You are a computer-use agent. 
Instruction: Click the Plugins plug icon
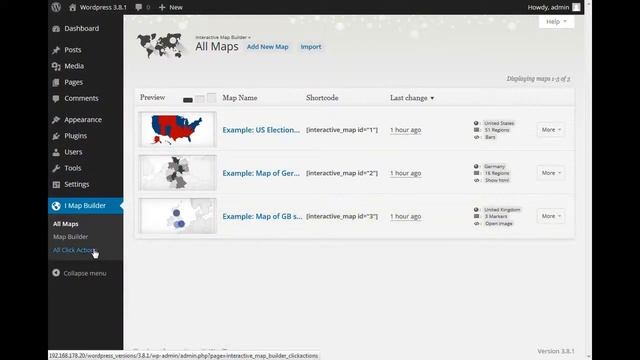click(56, 136)
